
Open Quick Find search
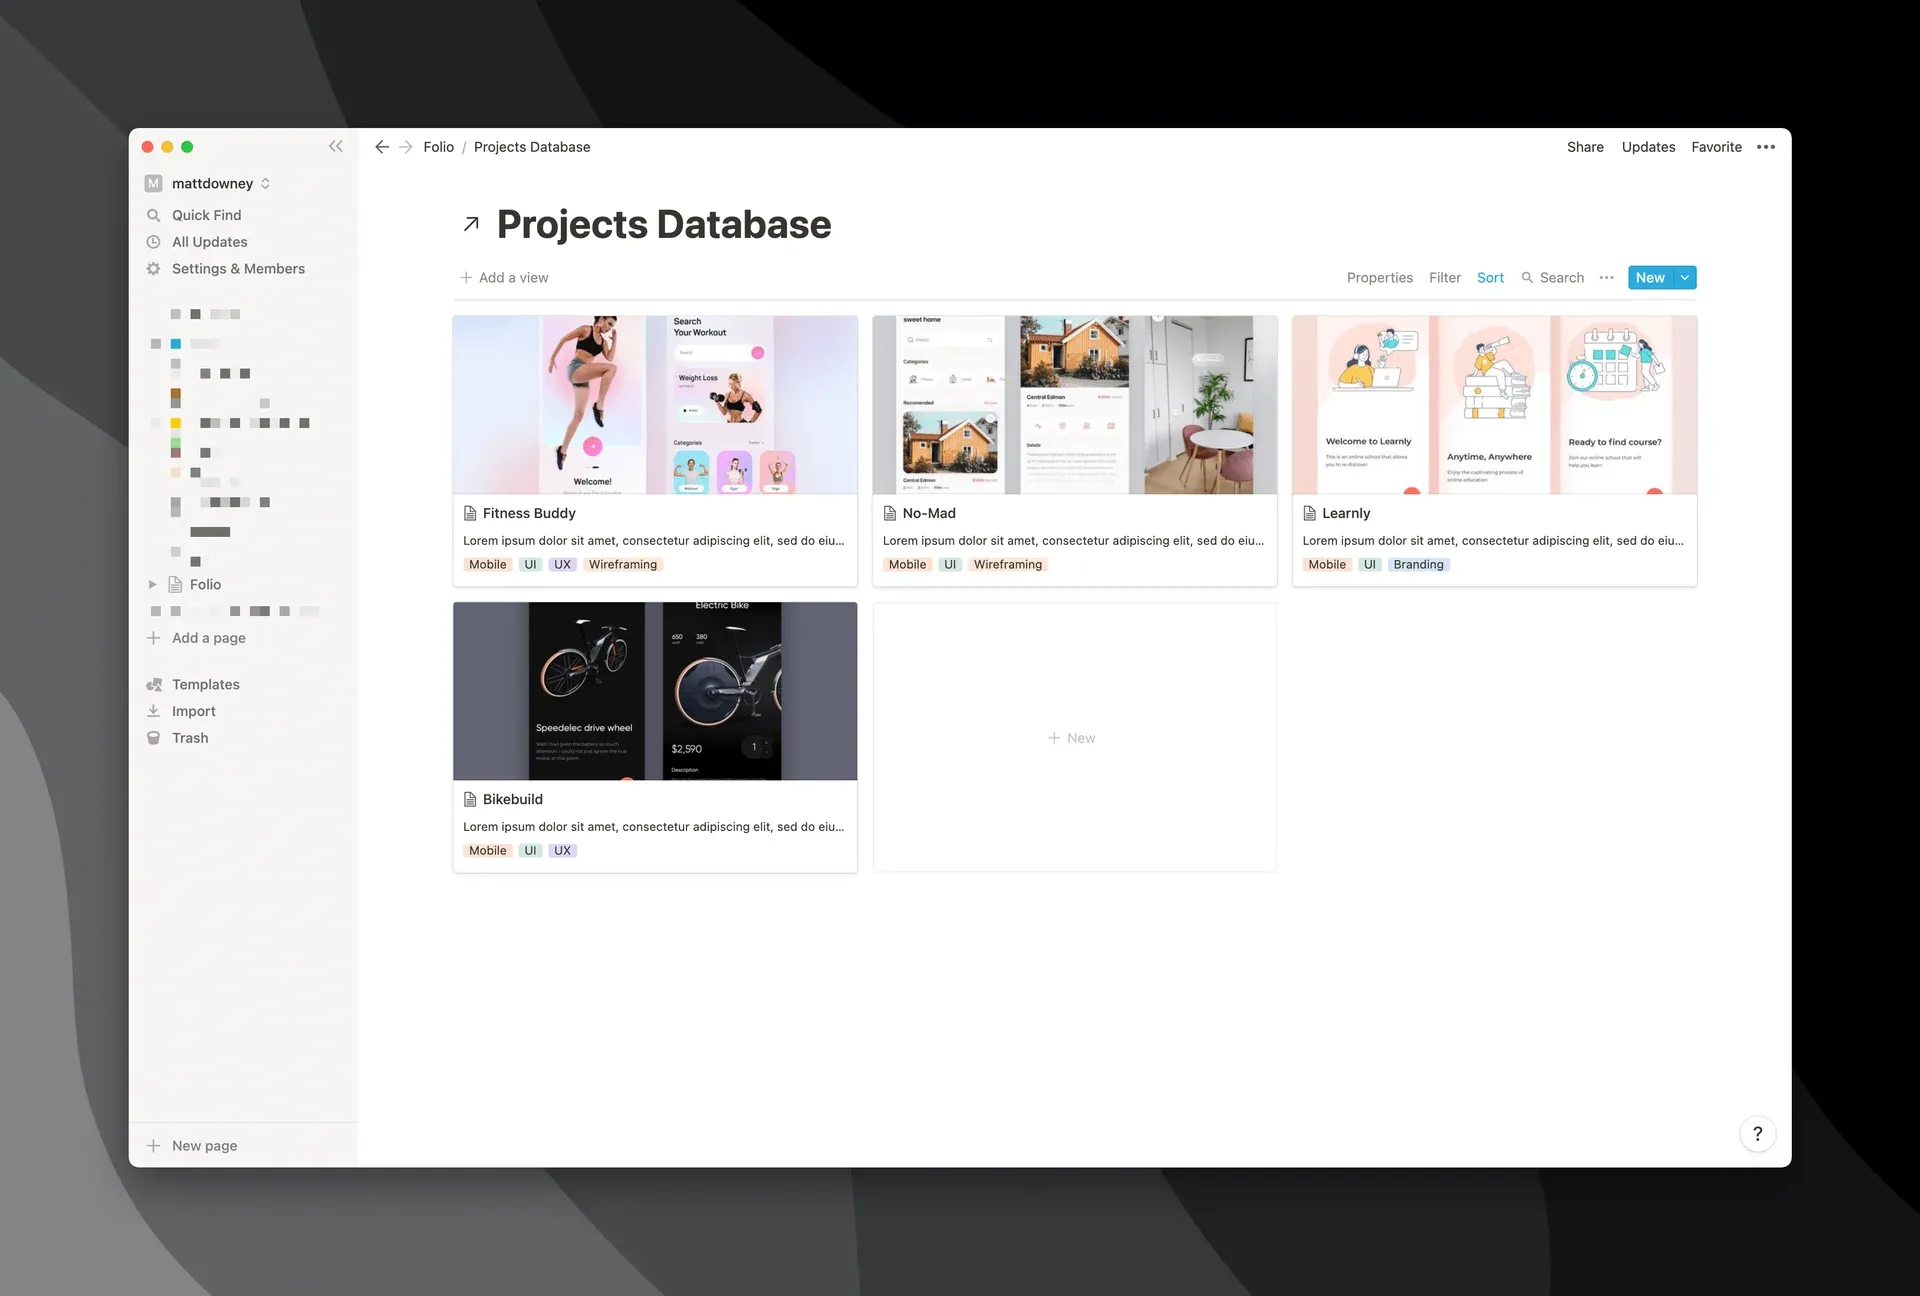coord(207,215)
